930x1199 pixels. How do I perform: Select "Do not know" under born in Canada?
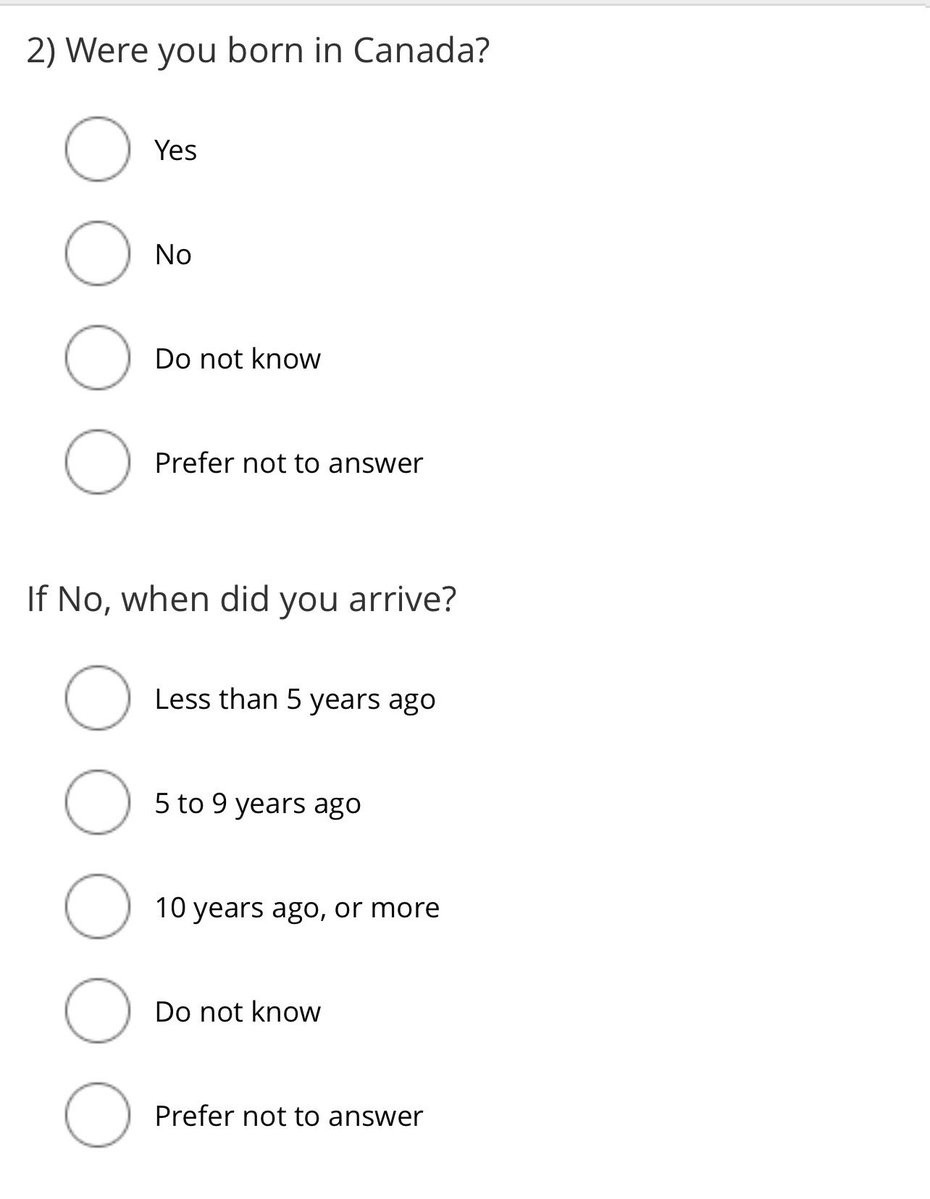(97, 358)
